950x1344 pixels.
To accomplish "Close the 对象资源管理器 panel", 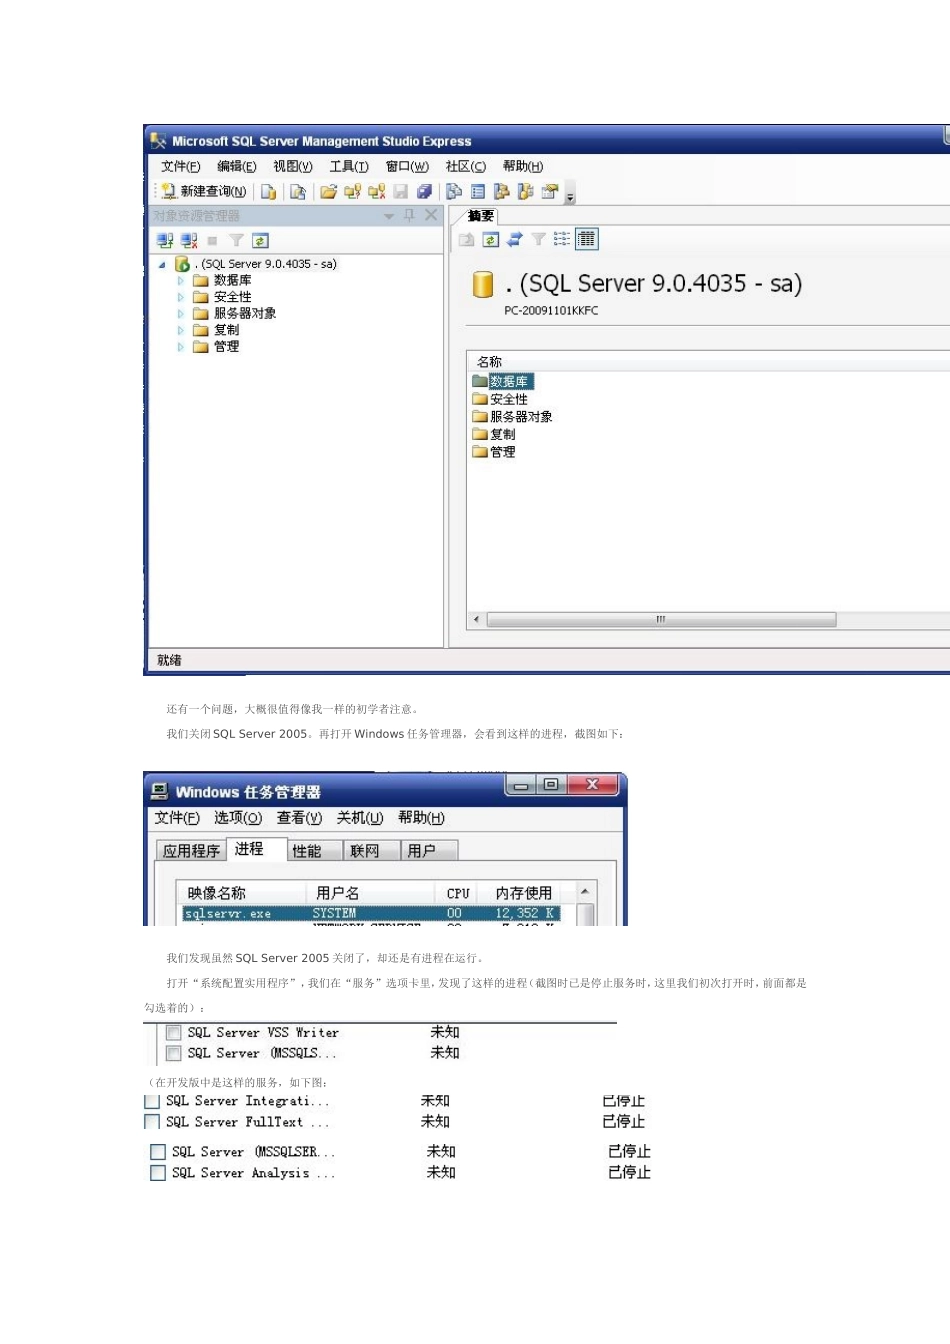I will click(431, 215).
